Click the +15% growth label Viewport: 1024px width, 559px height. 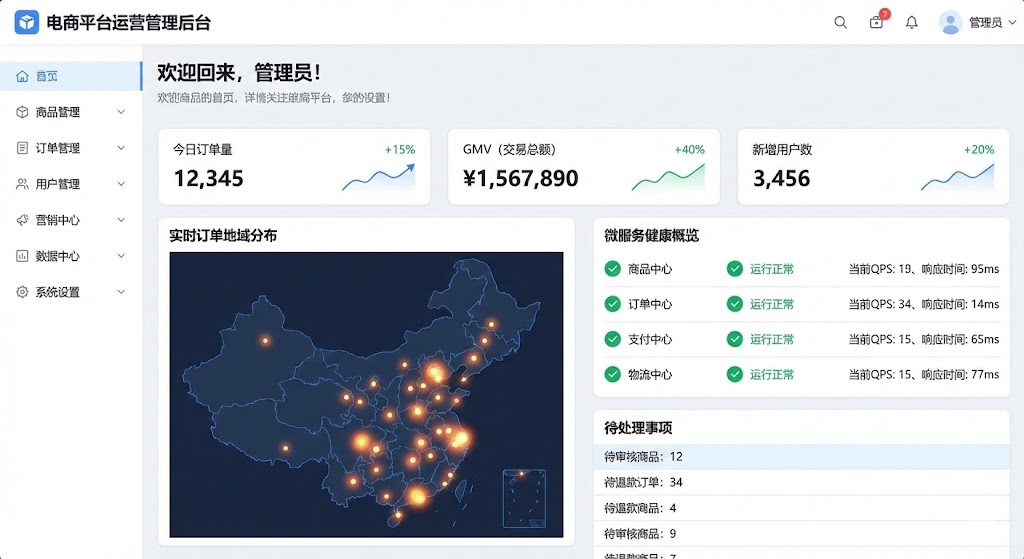[x=400, y=150]
